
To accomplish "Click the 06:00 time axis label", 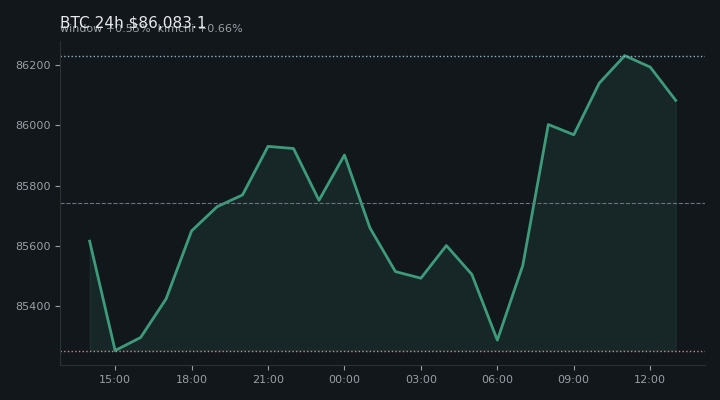I will tap(497, 379).
